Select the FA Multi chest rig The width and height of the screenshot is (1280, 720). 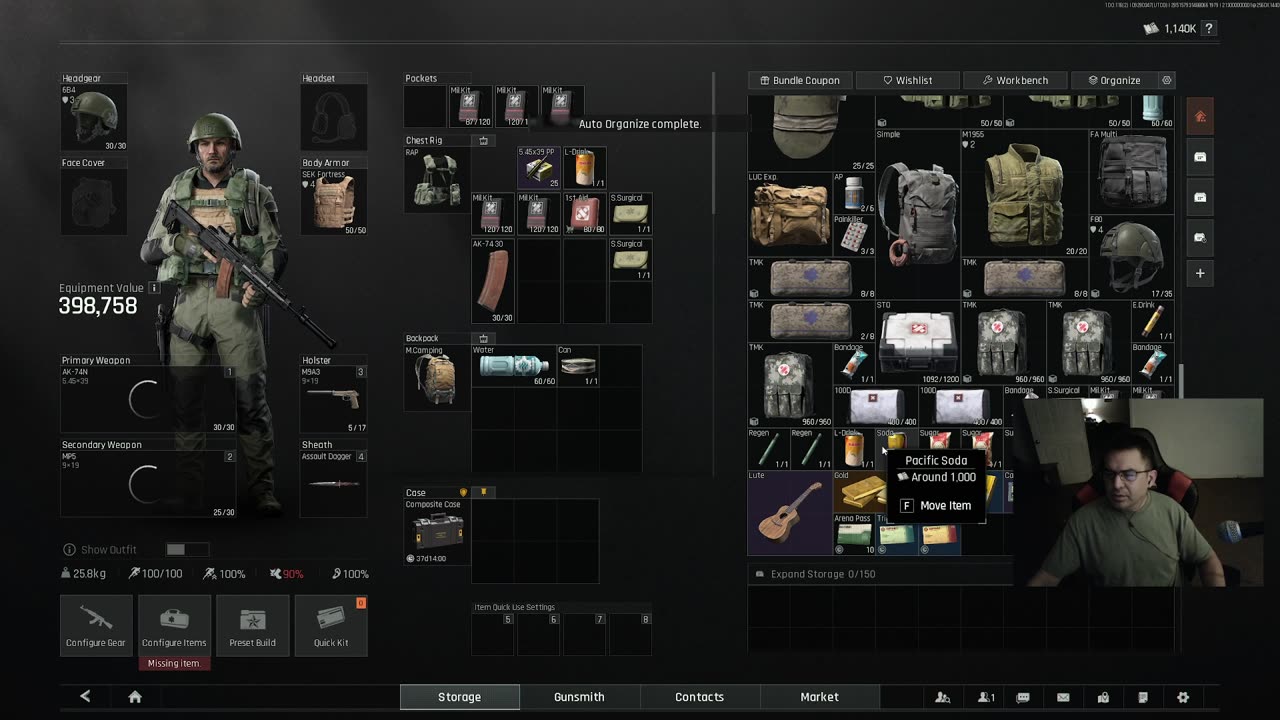[1132, 170]
